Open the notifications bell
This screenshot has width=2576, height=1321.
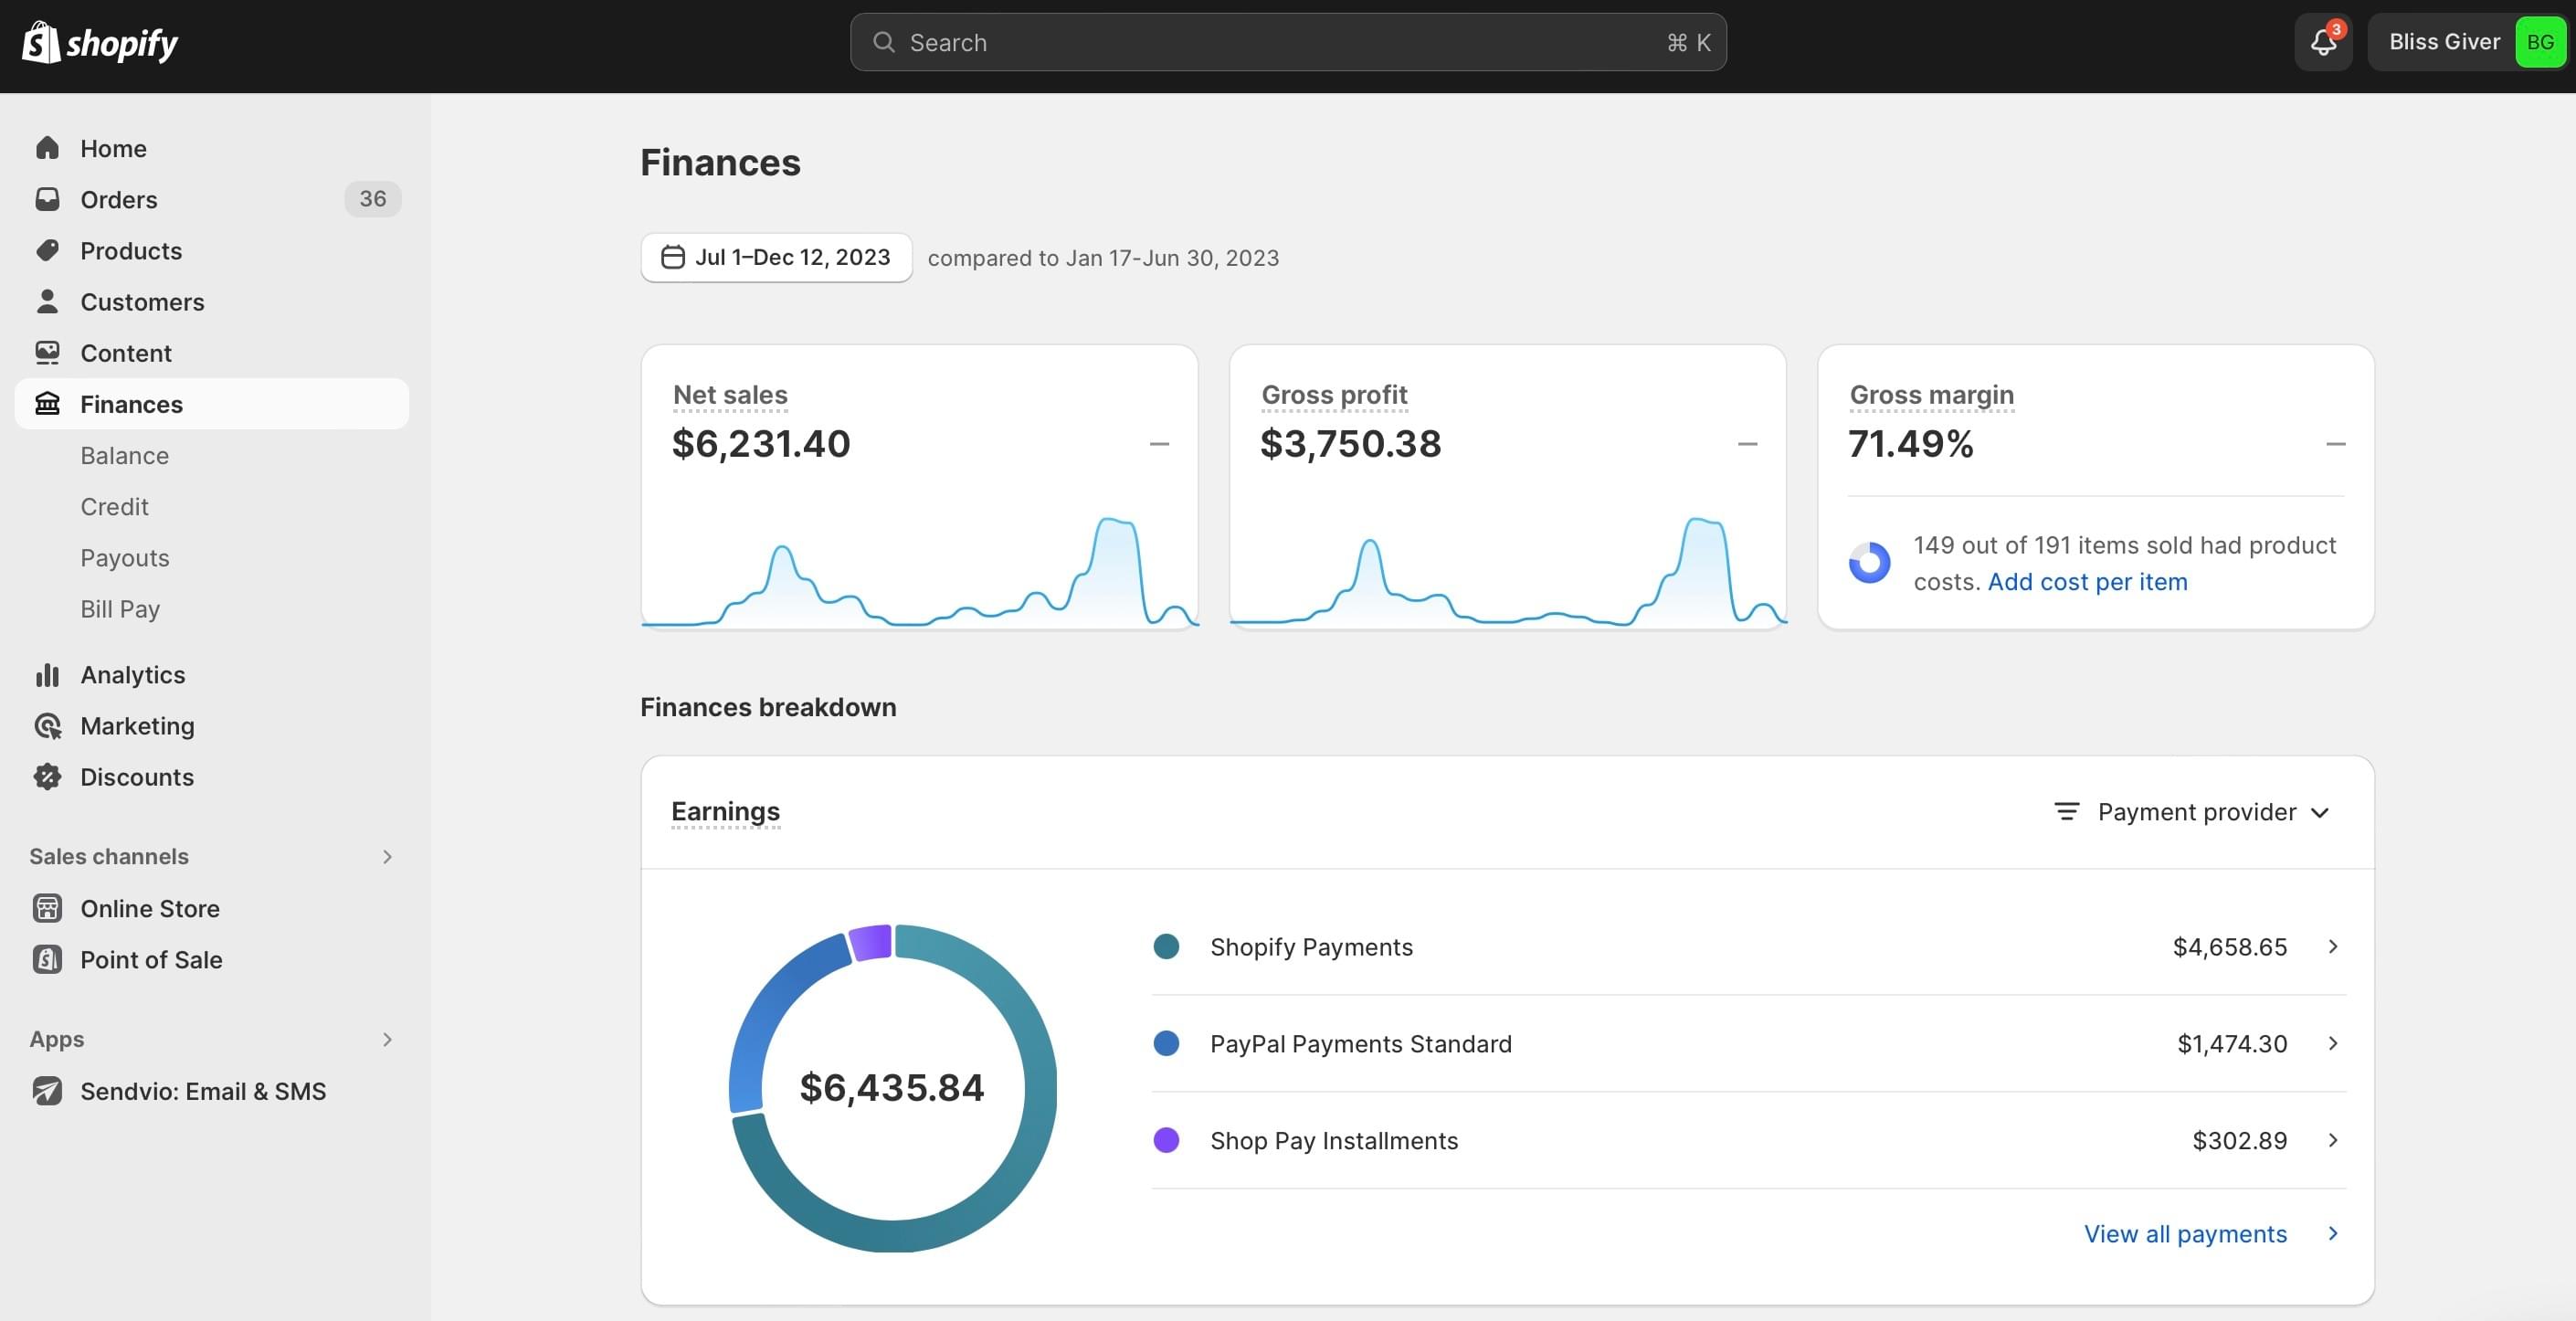pos(2322,42)
